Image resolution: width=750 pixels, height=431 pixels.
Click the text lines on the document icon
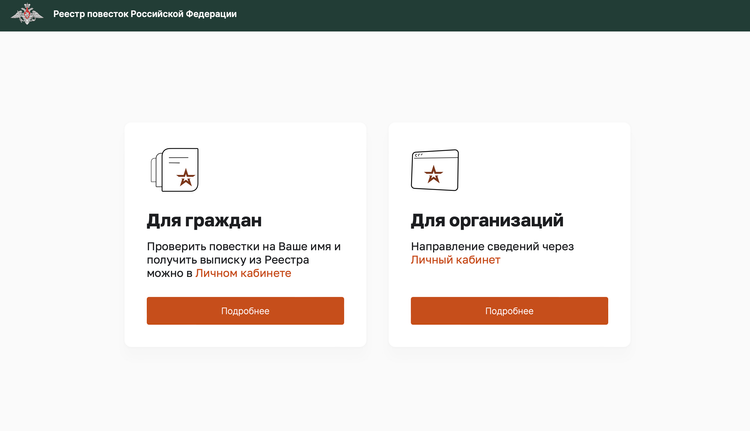point(178,158)
